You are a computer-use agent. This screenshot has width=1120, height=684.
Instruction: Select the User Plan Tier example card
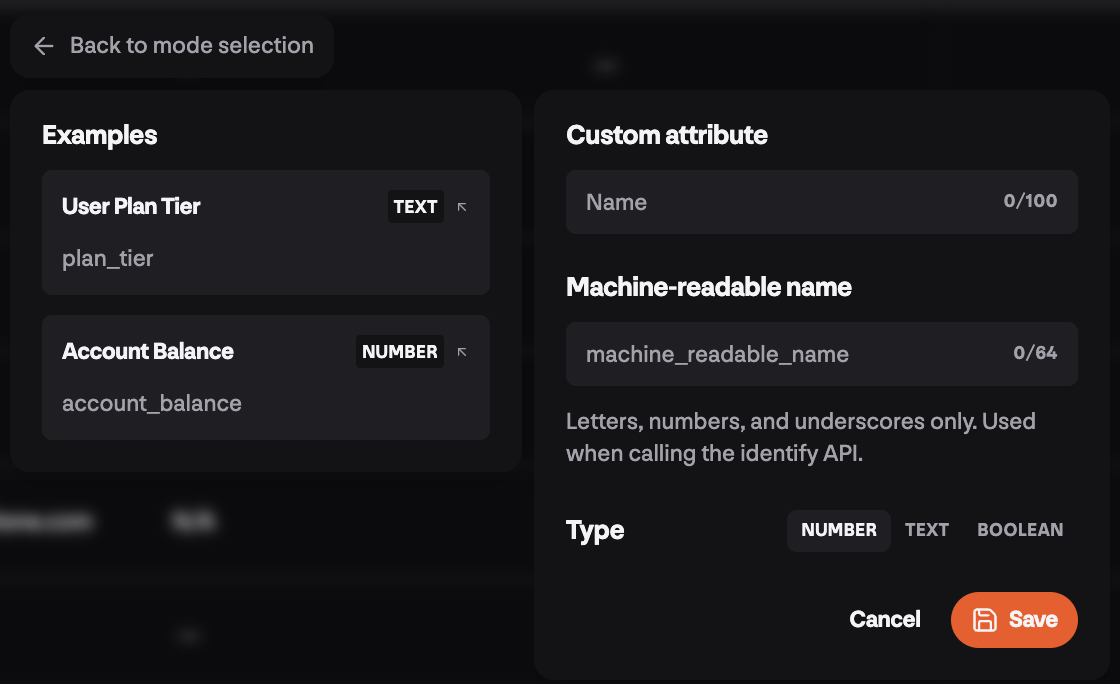click(x=266, y=232)
